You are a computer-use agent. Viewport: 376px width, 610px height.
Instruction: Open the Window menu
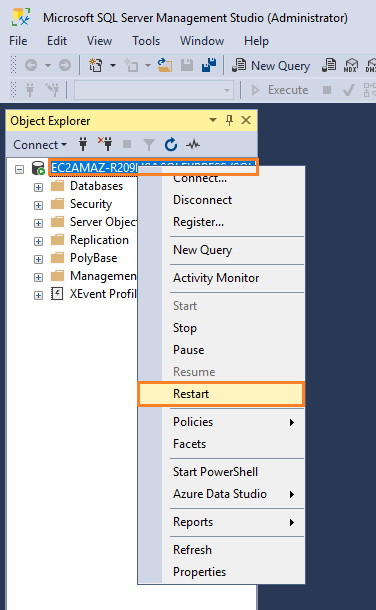pyautogui.click(x=202, y=41)
